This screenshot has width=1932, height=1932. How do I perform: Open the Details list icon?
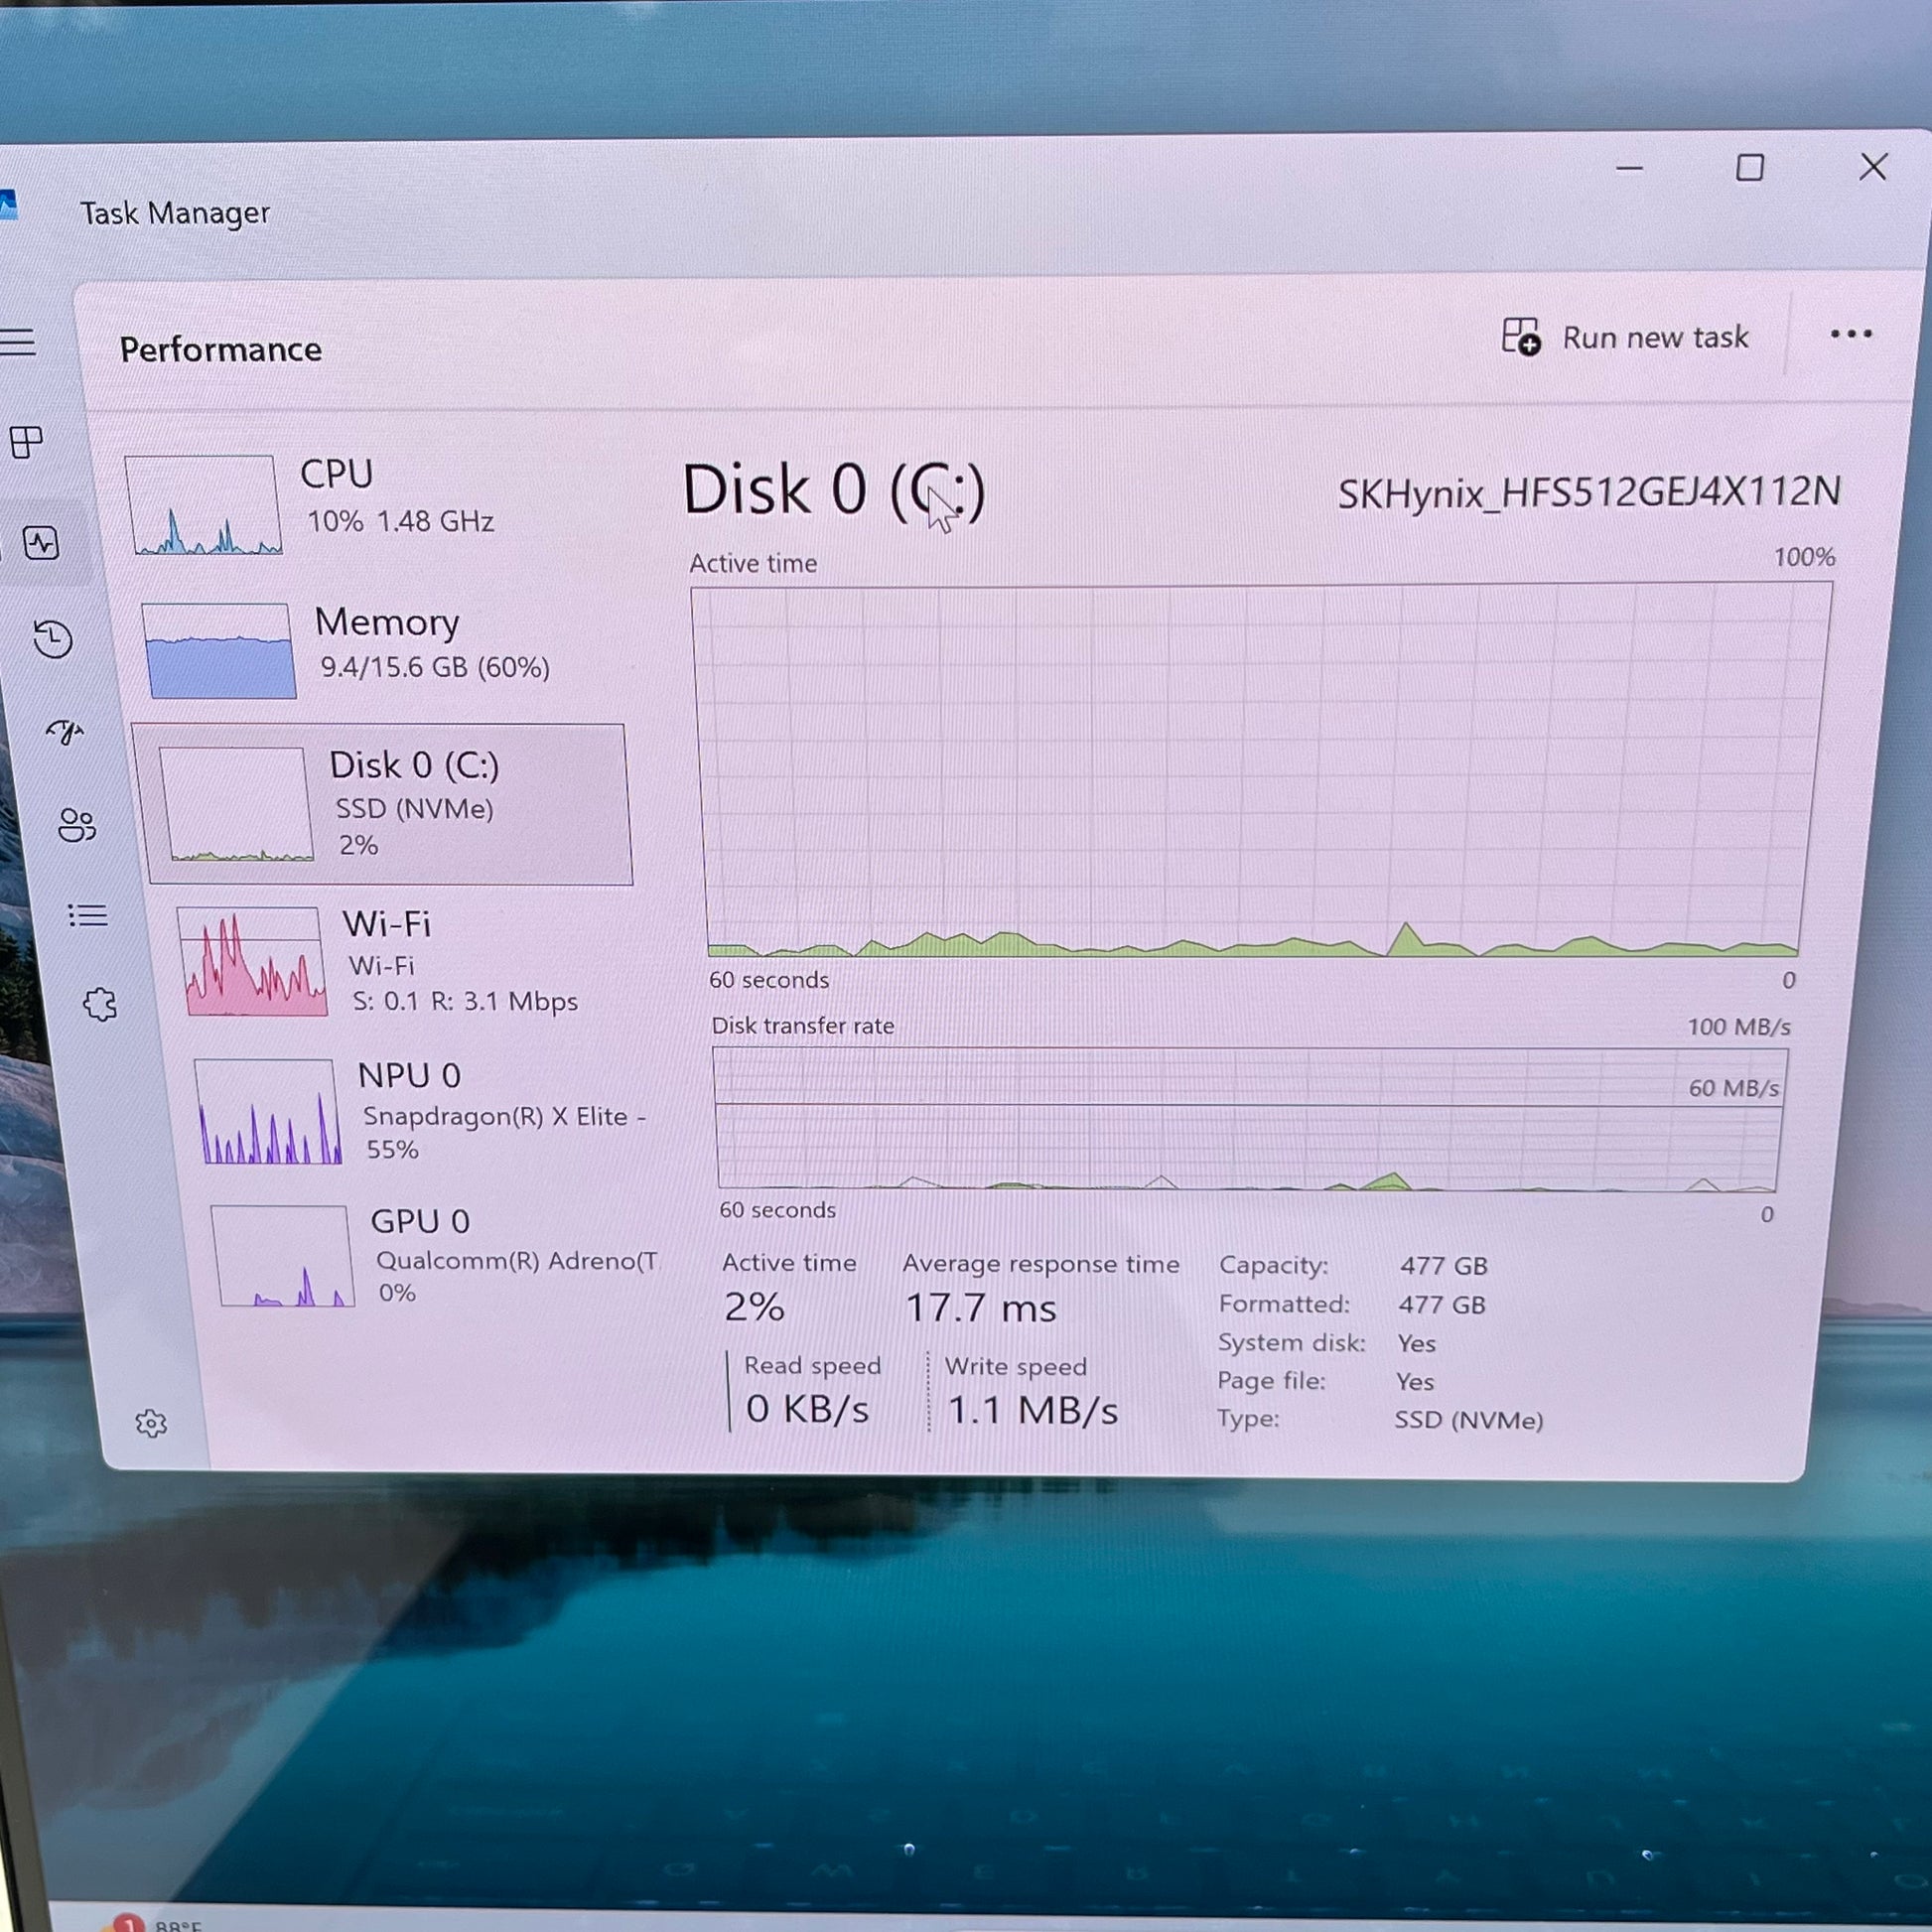point(87,915)
